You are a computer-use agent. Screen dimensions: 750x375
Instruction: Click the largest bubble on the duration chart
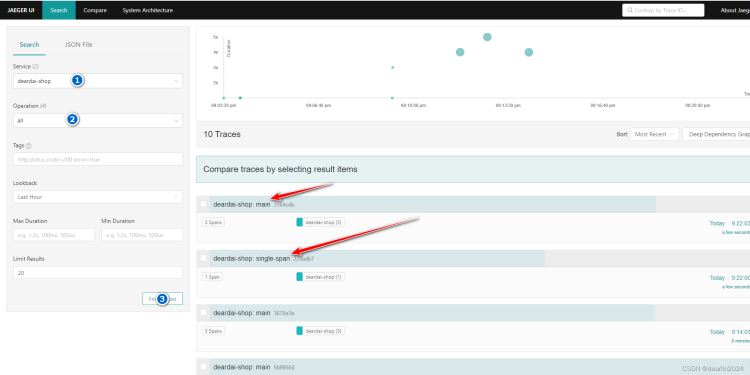[487, 37]
